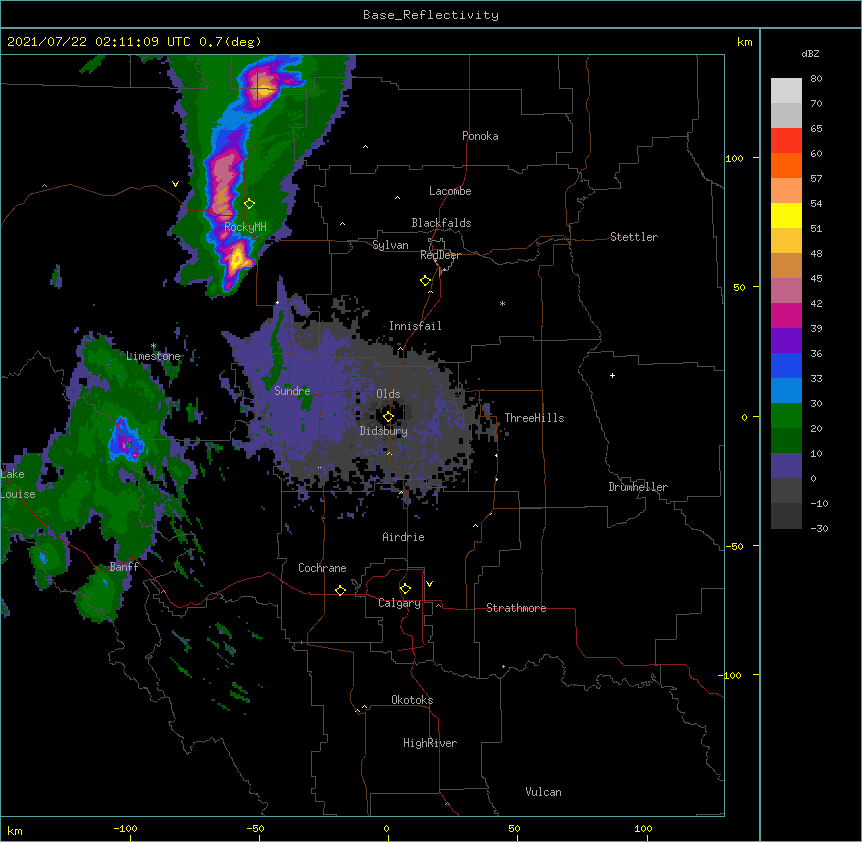Viewport: 862px width, 842px height.
Task: Select the Strathmore label
Action: click(x=516, y=608)
